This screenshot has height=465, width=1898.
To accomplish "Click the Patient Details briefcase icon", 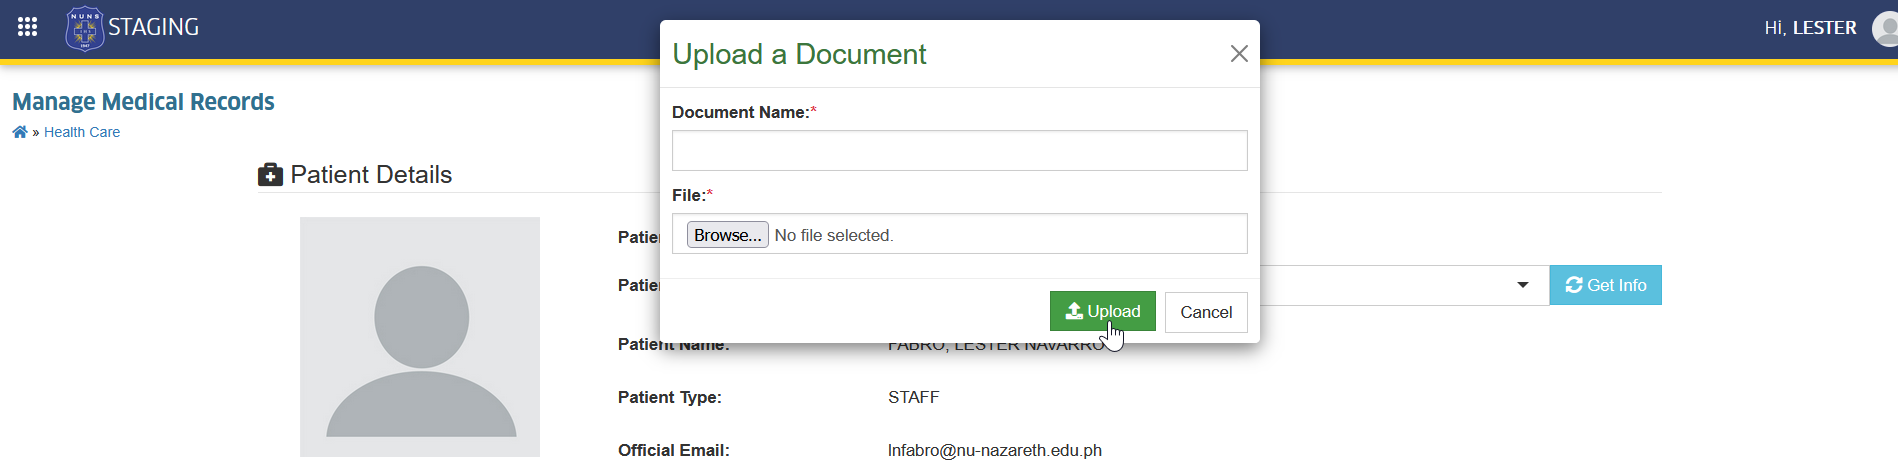I will click(x=270, y=175).
